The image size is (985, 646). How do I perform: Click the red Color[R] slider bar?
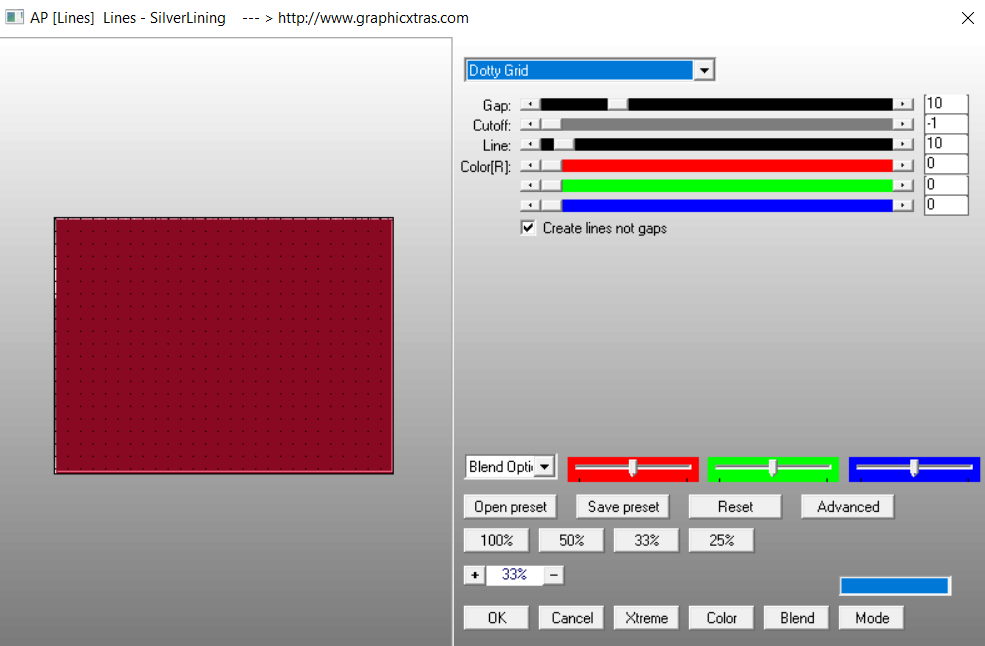tap(717, 165)
